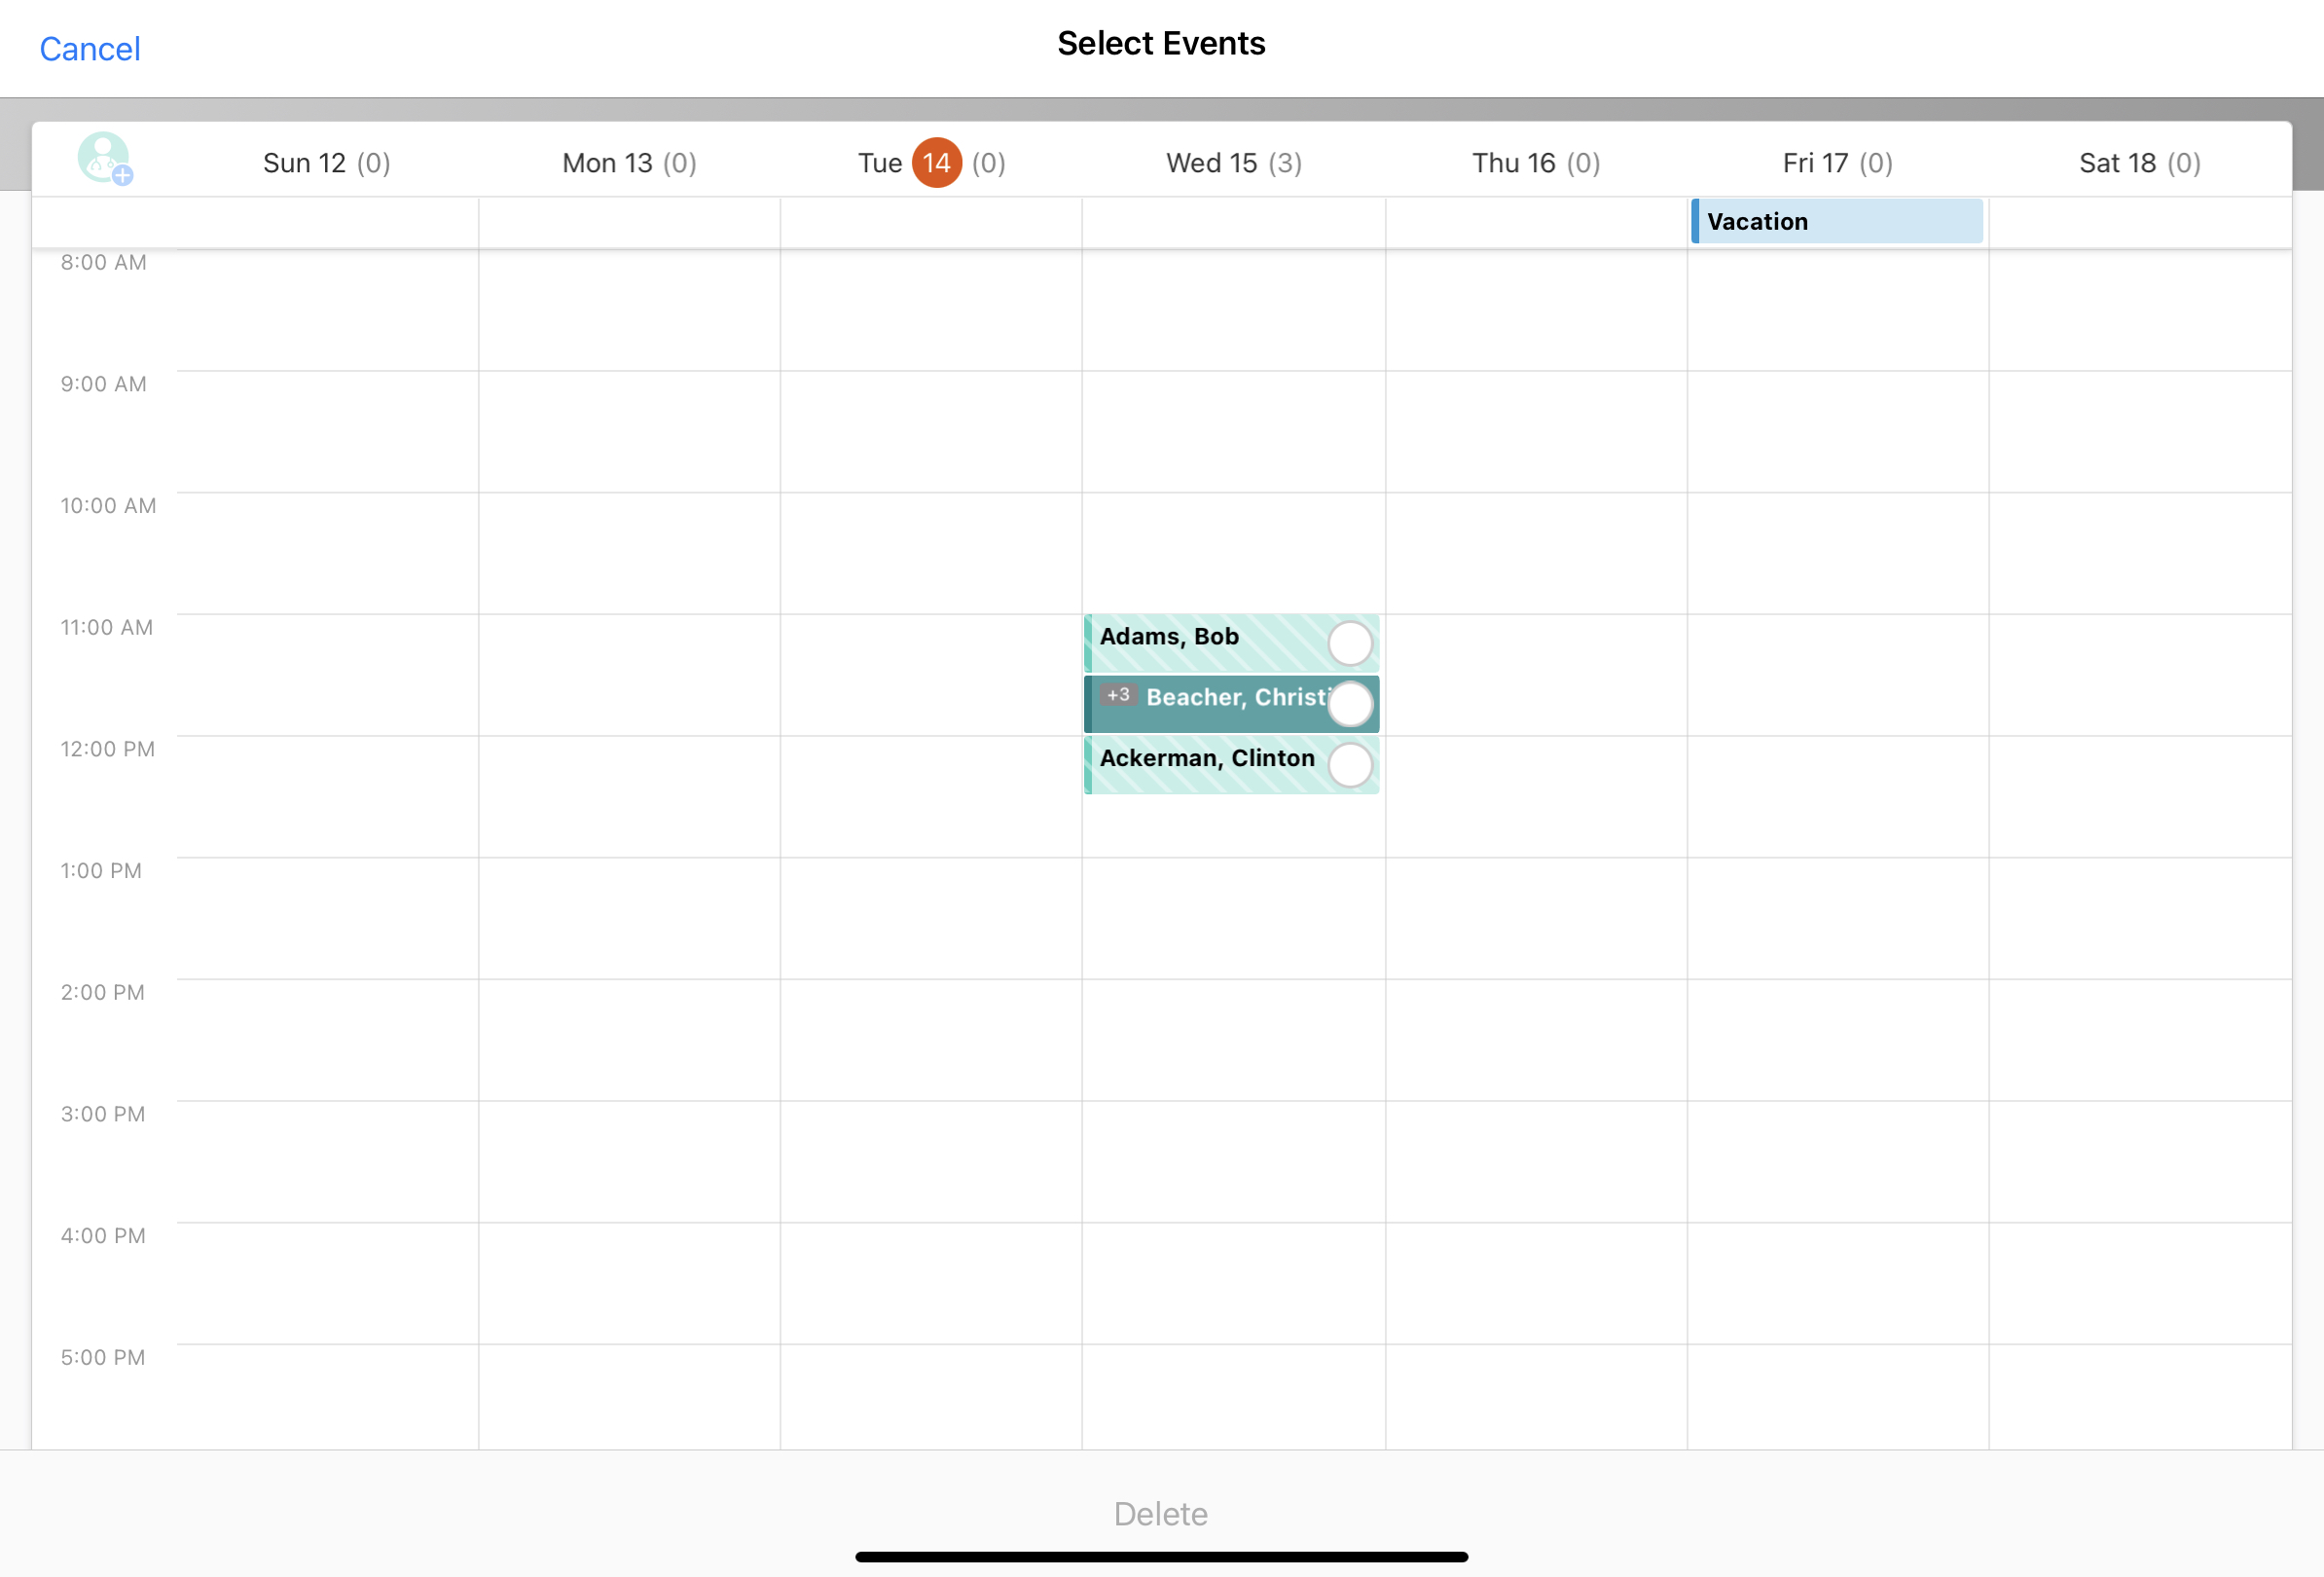The image size is (2324, 1577).
Task: Tap today's date circle 14
Action: pos(936,163)
